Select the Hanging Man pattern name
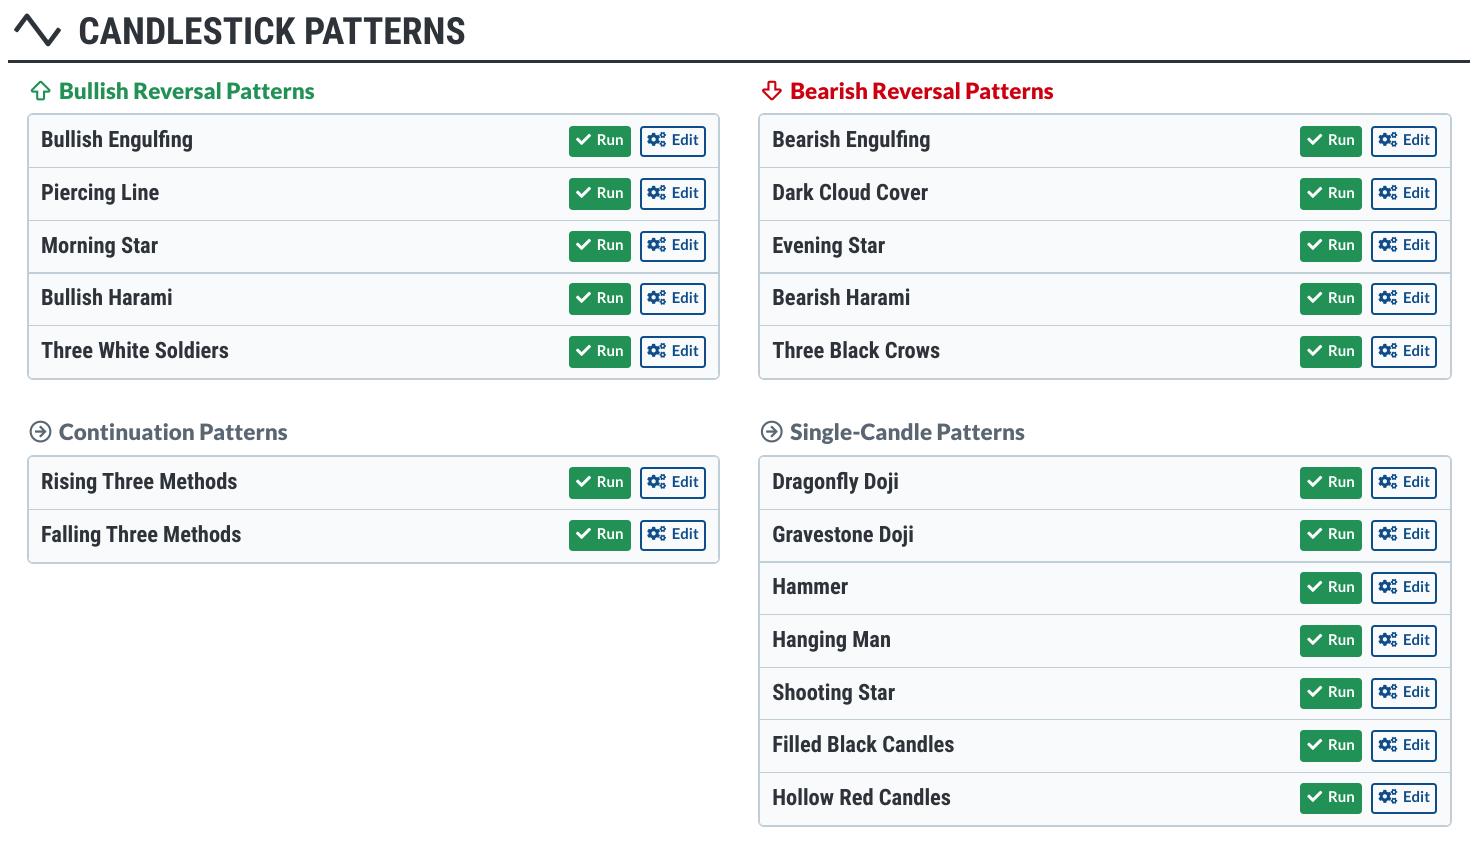Viewport: 1479px width, 845px height. 831,640
